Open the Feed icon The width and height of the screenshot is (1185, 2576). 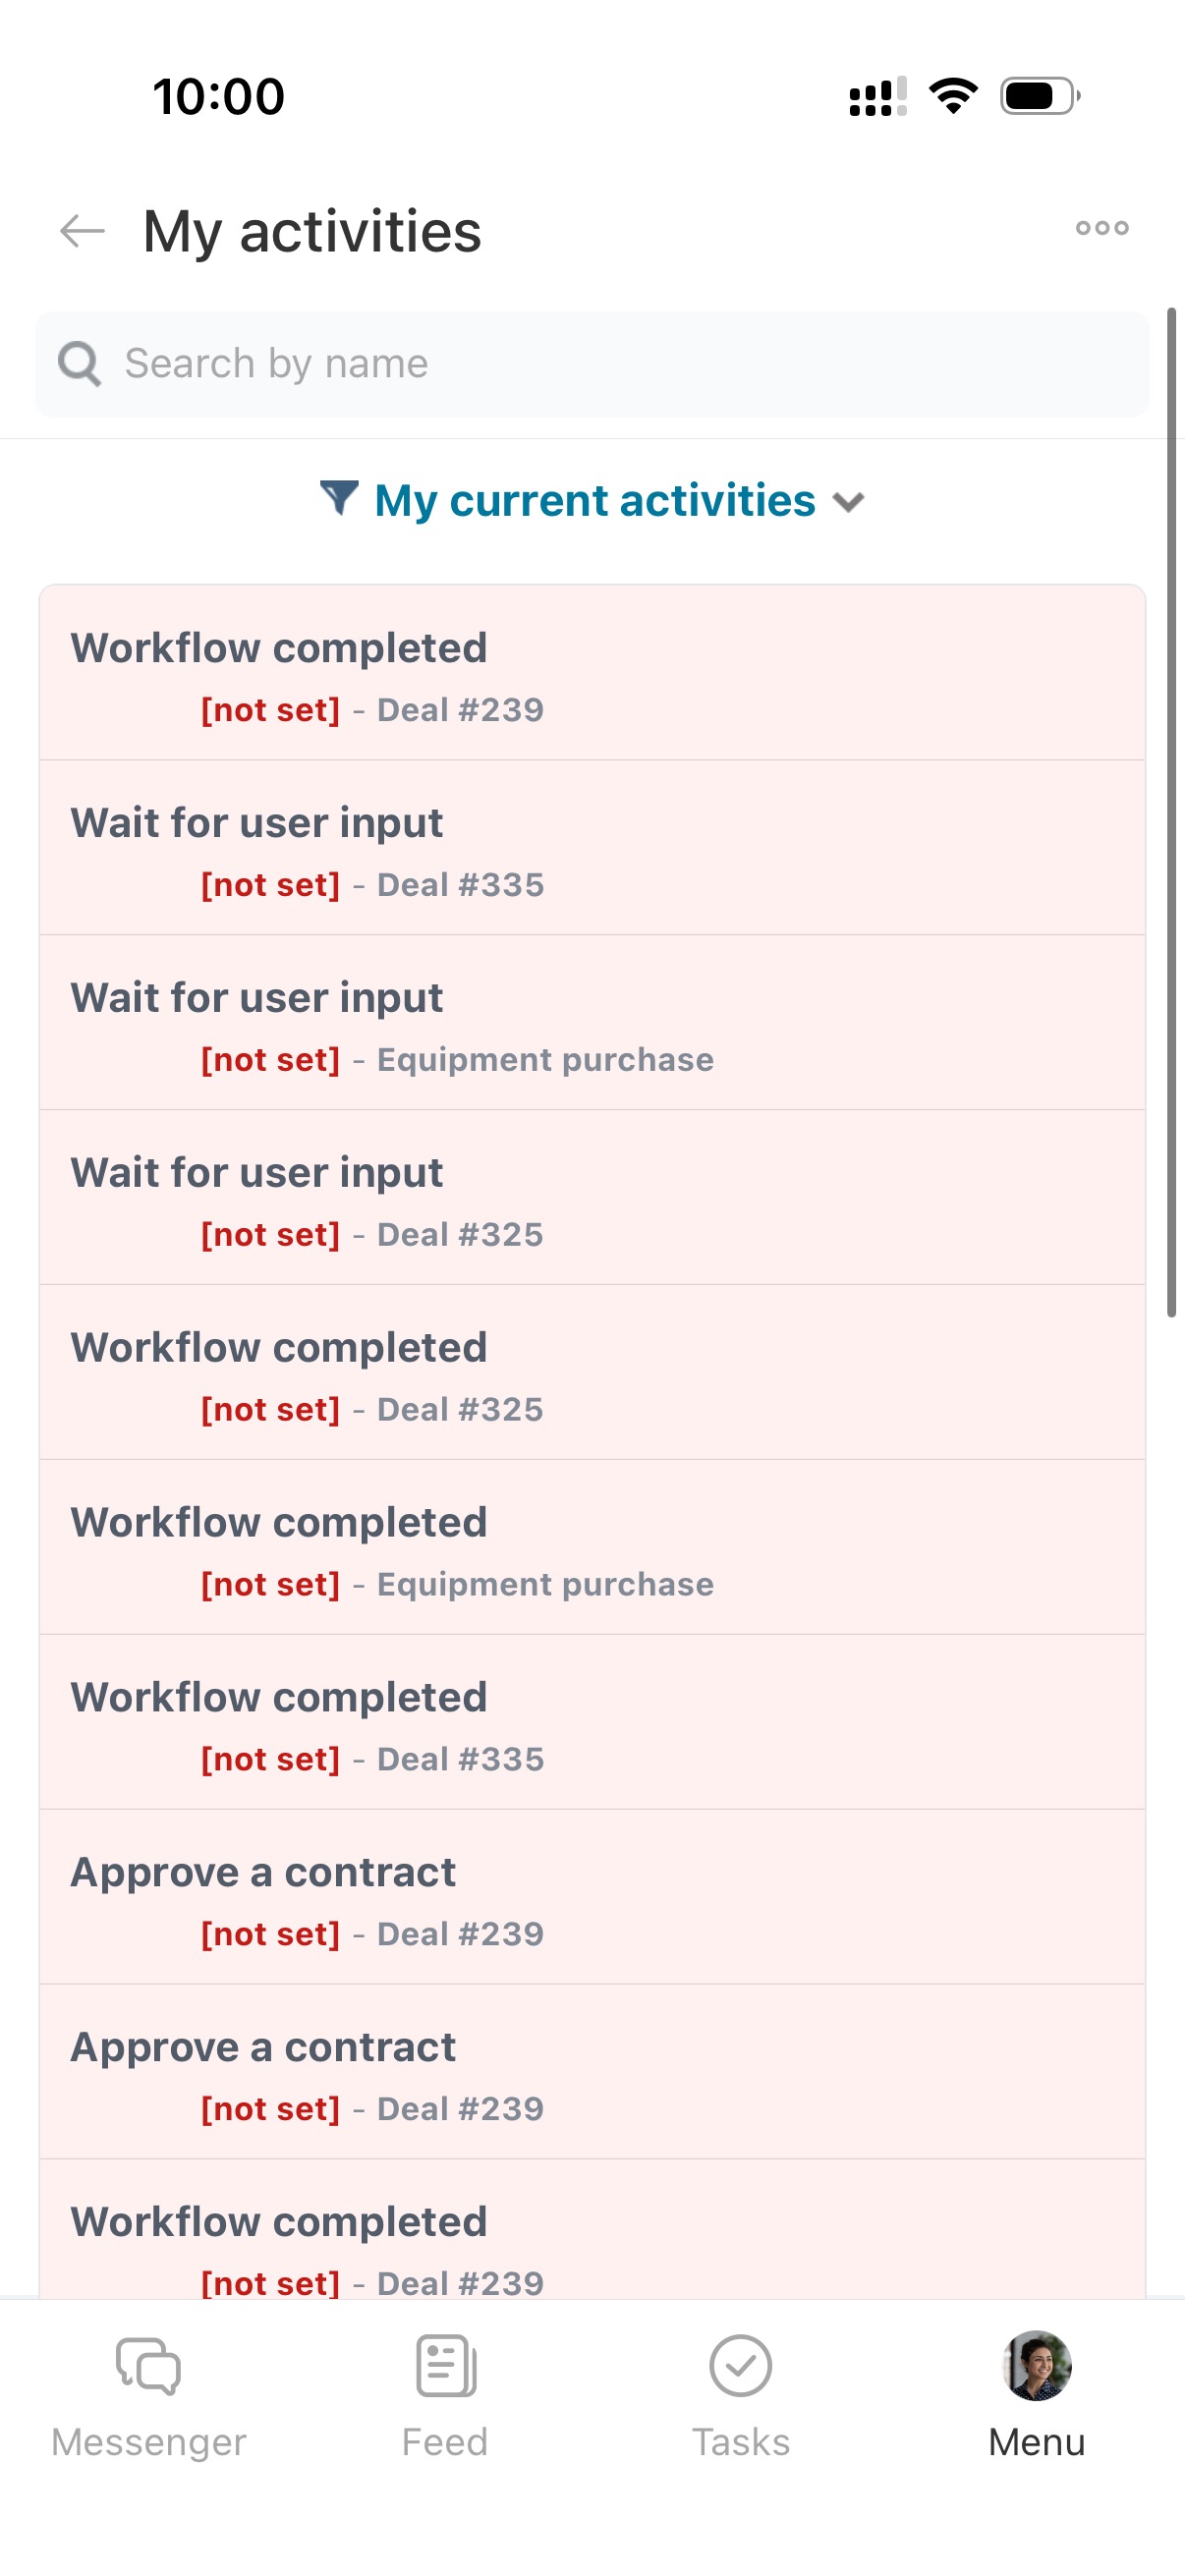point(445,2365)
